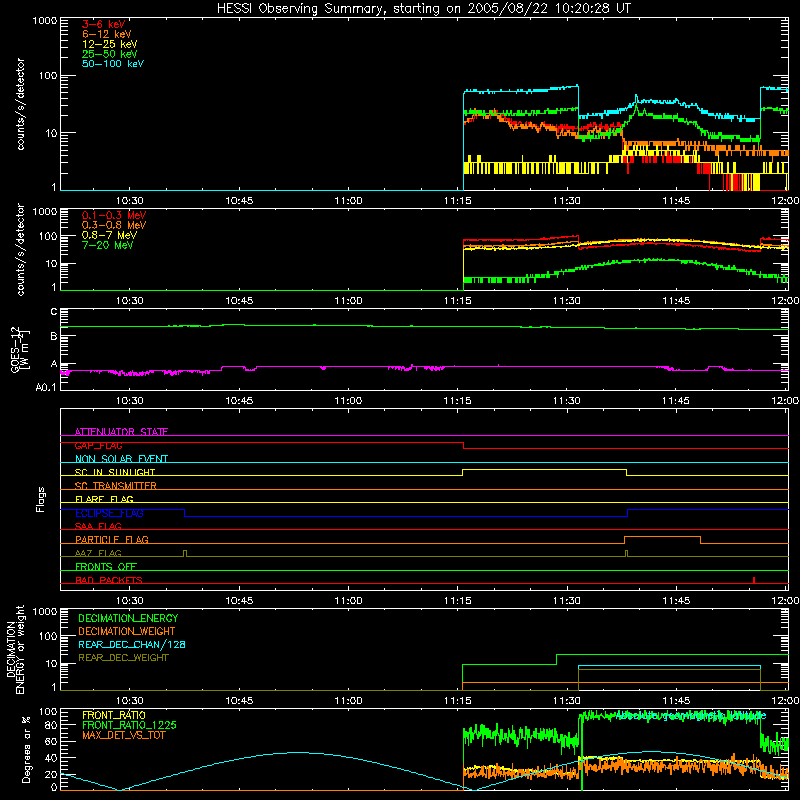Click the 0.8-7 MeV legend label

click(x=109, y=235)
